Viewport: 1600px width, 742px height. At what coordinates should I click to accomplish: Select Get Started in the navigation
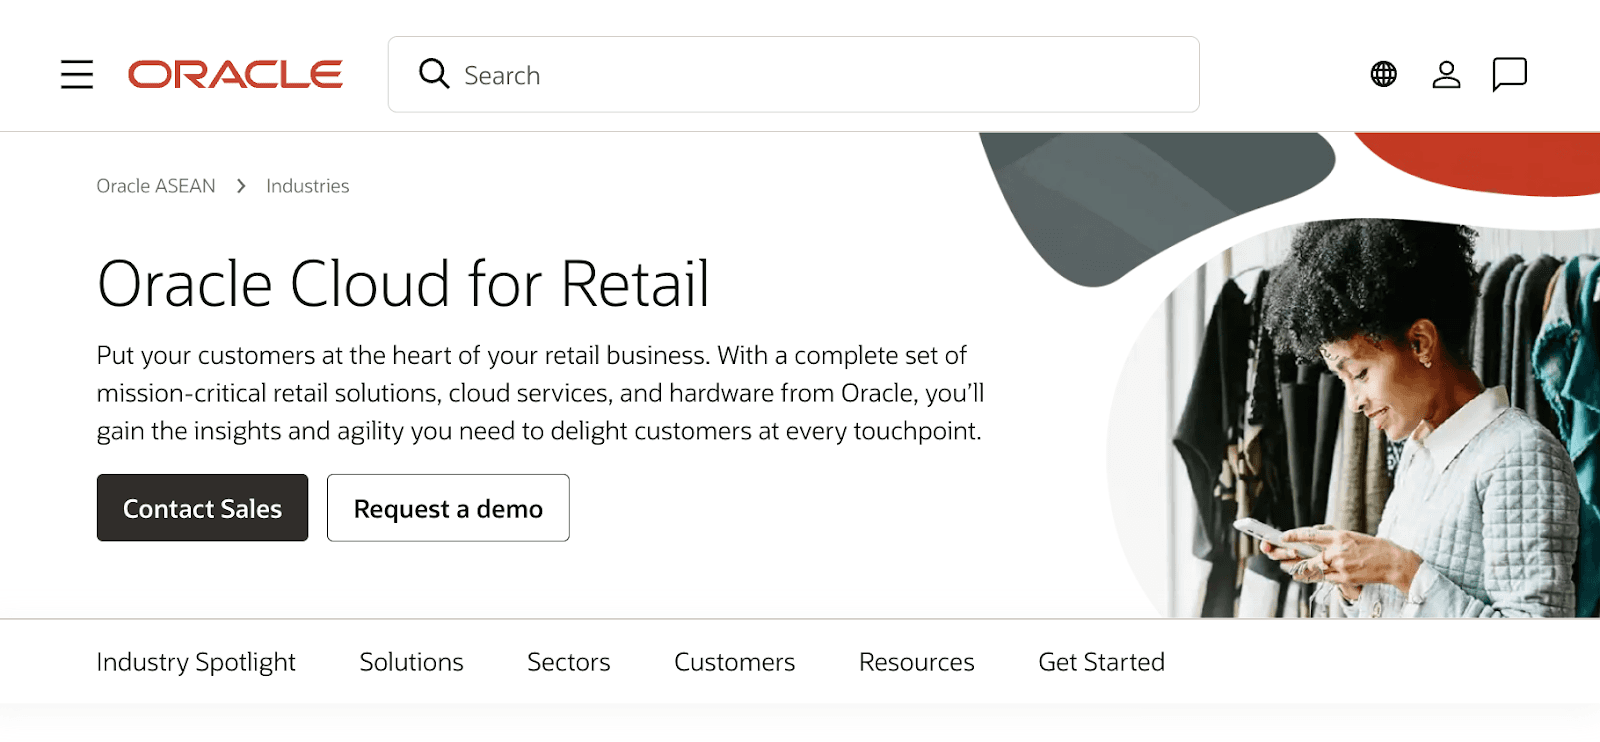[x=1100, y=661]
